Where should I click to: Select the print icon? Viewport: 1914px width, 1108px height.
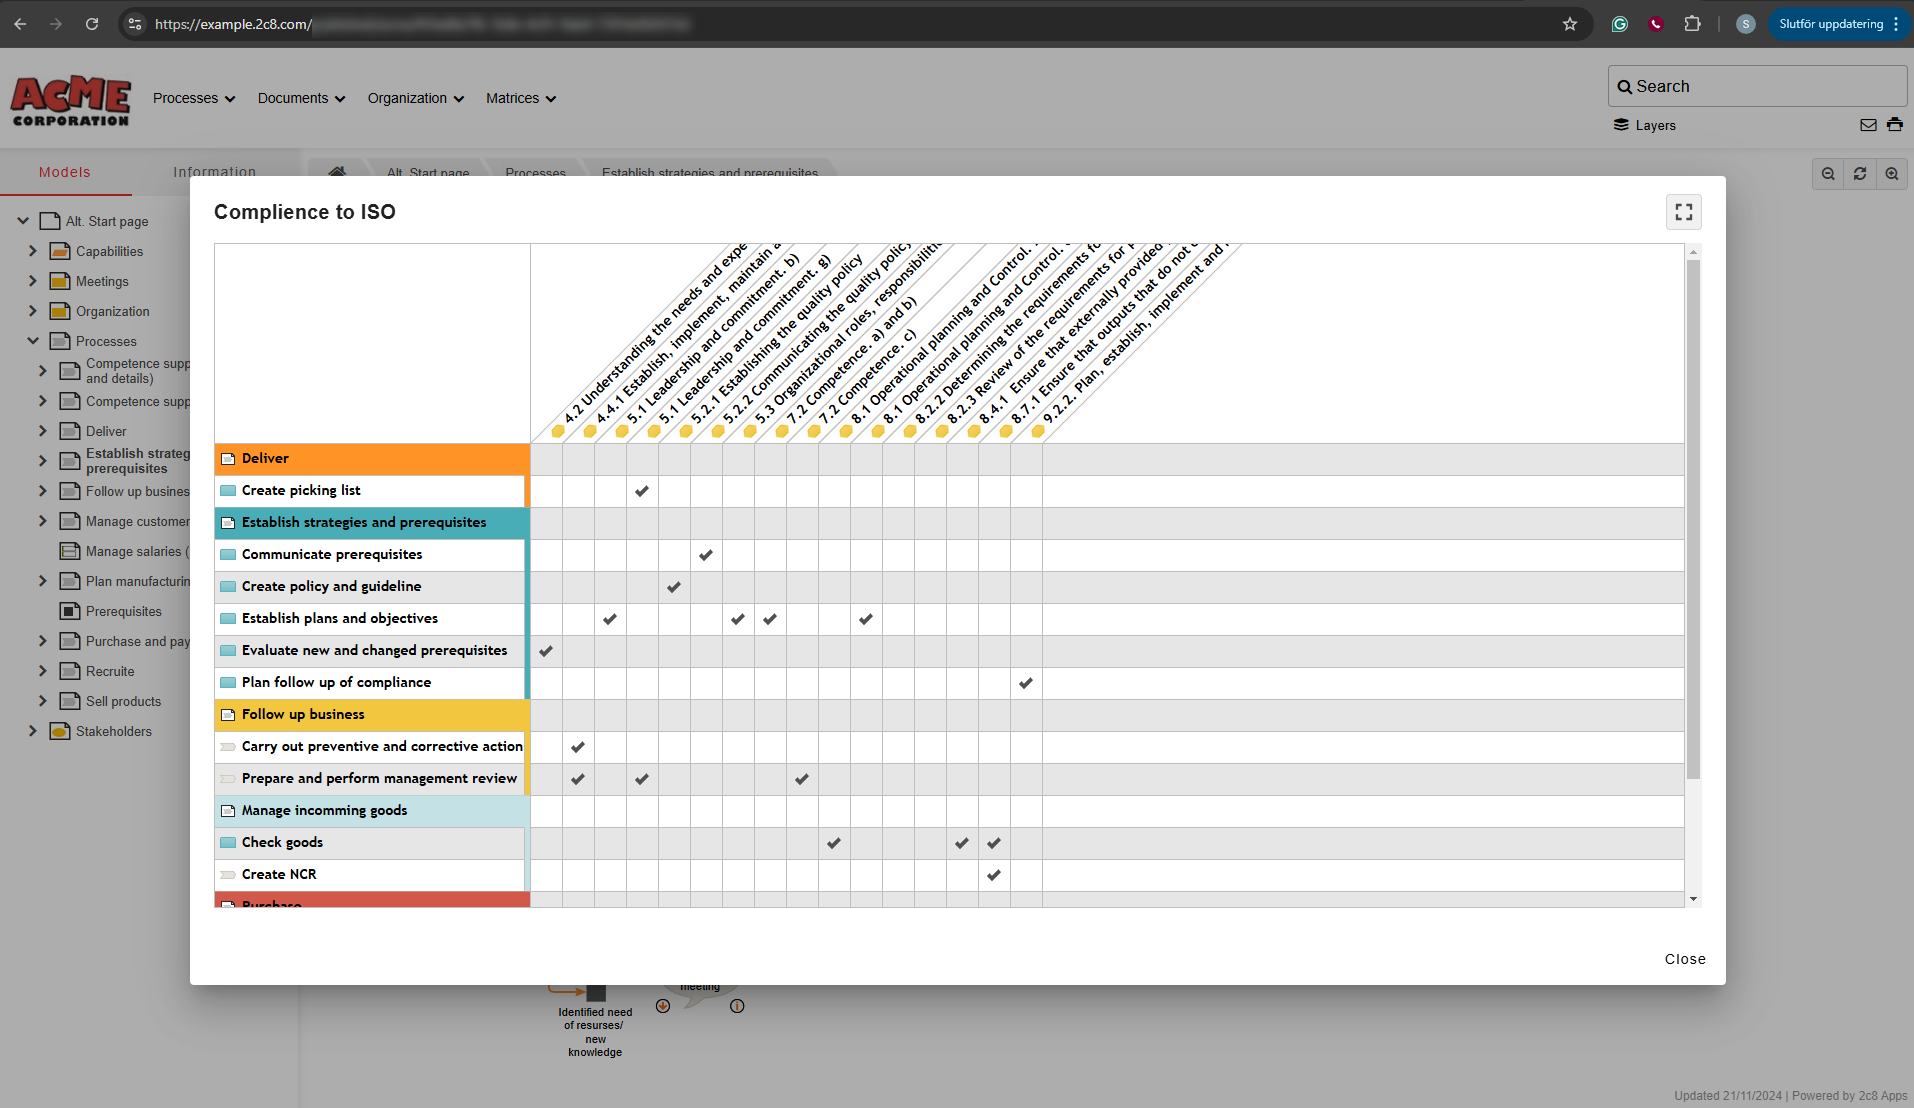1895,125
